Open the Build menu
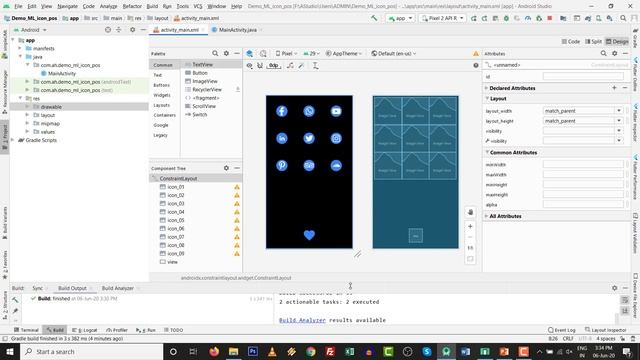The width and height of the screenshot is (640, 360). 152,6
